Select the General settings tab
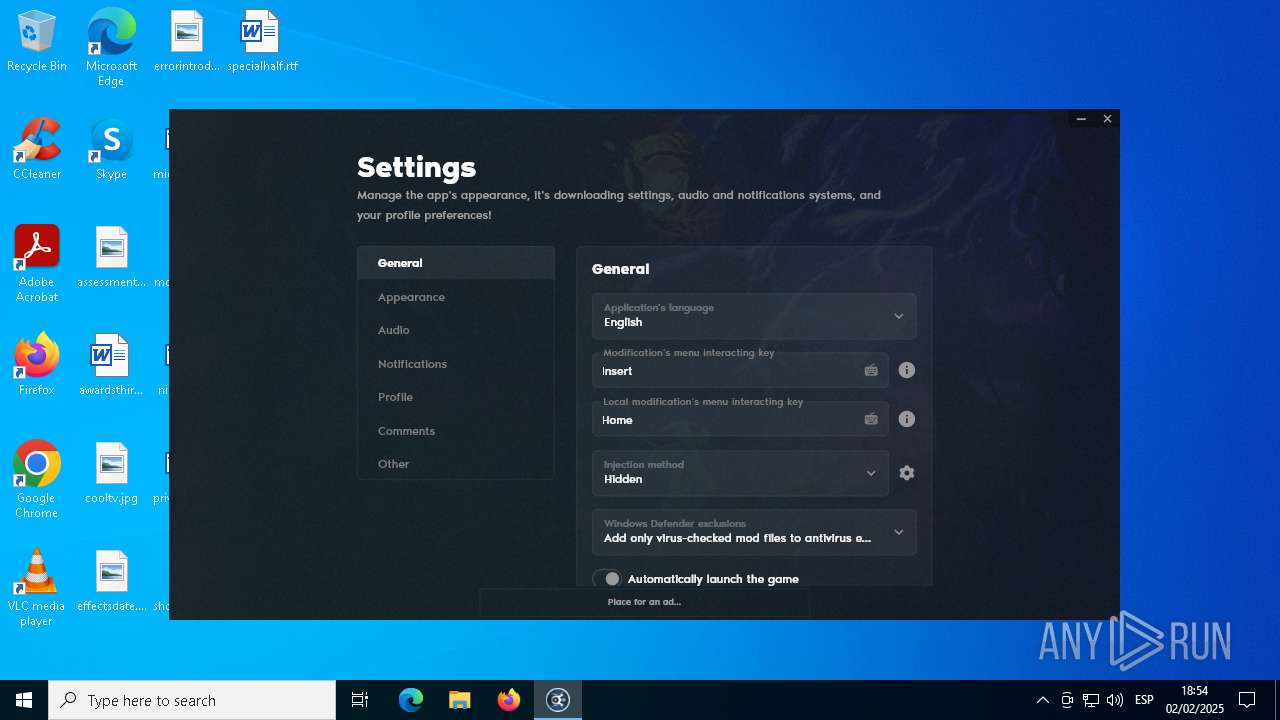The height and width of the screenshot is (720, 1280). 456,263
